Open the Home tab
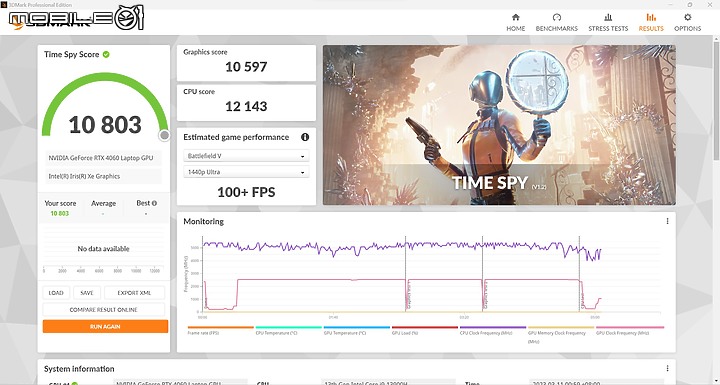This screenshot has height=385, width=720. click(x=516, y=23)
